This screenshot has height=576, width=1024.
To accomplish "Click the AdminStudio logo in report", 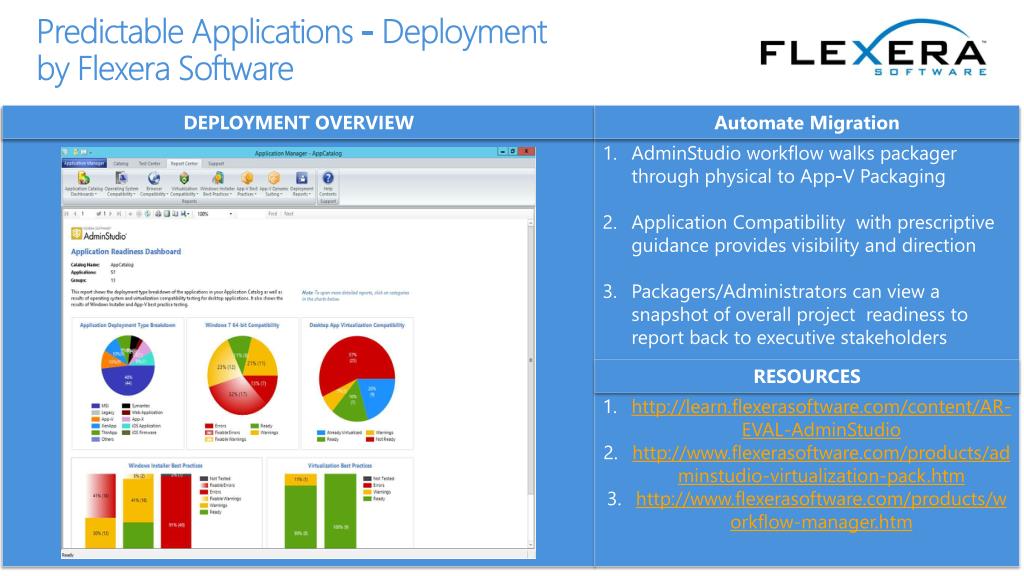I will point(99,234).
